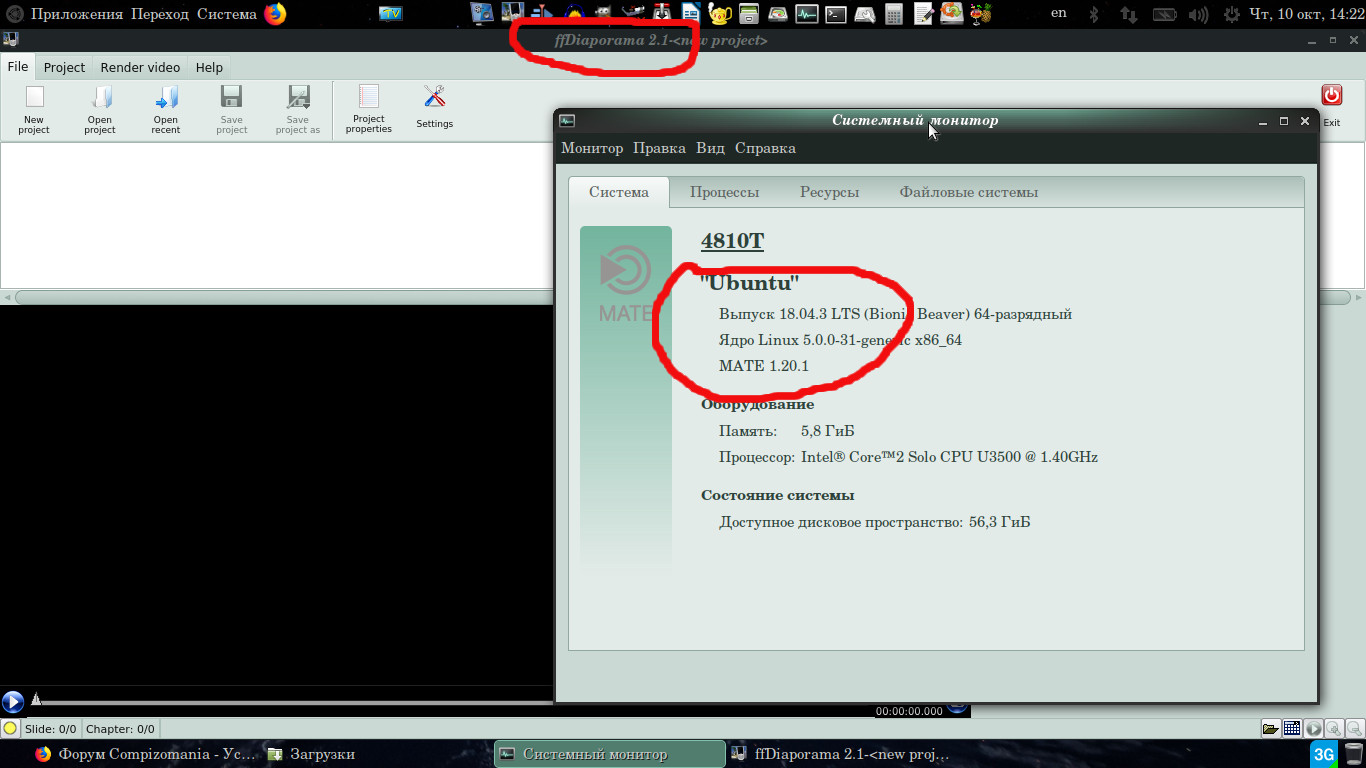This screenshot has height=768, width=1366.
Task: Open the Render video ribbon tab
Action: [140, 67]
